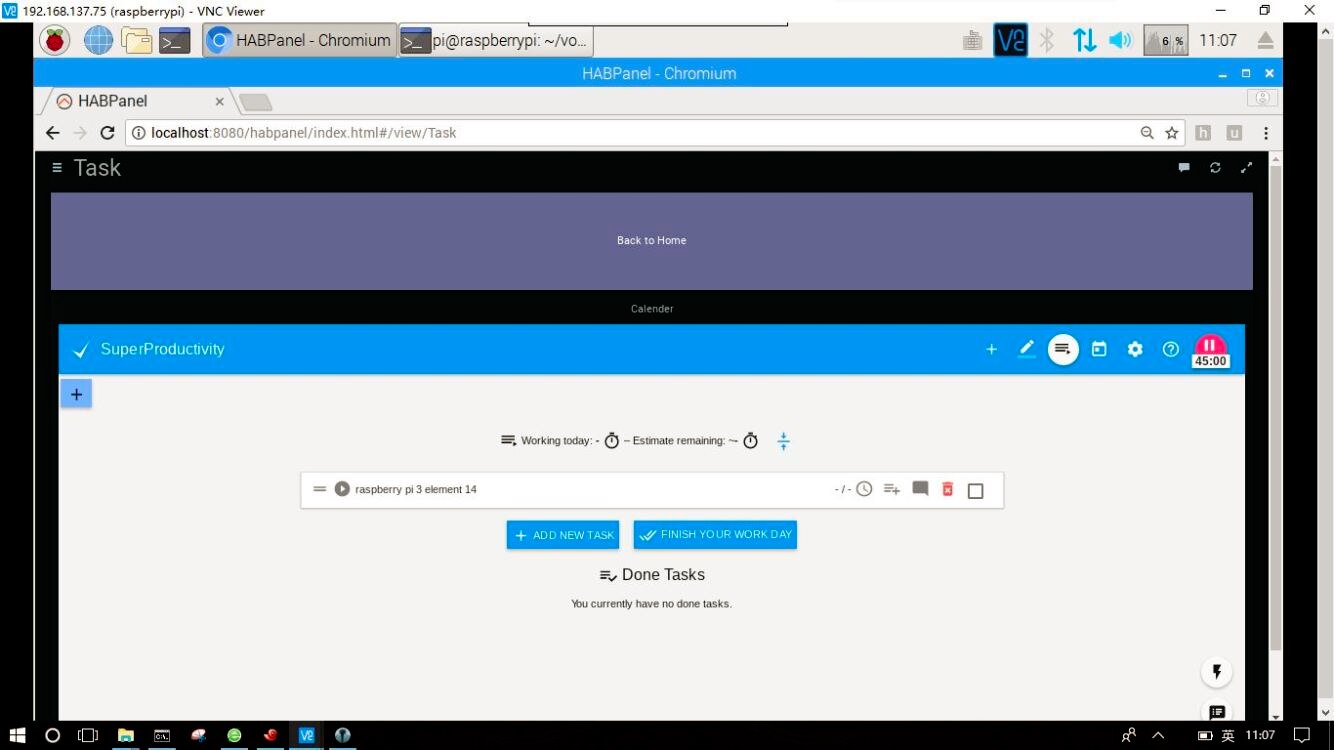Click the lightning bolt floating button
Screen dimensions: 1334x750
pos(1217,672)
